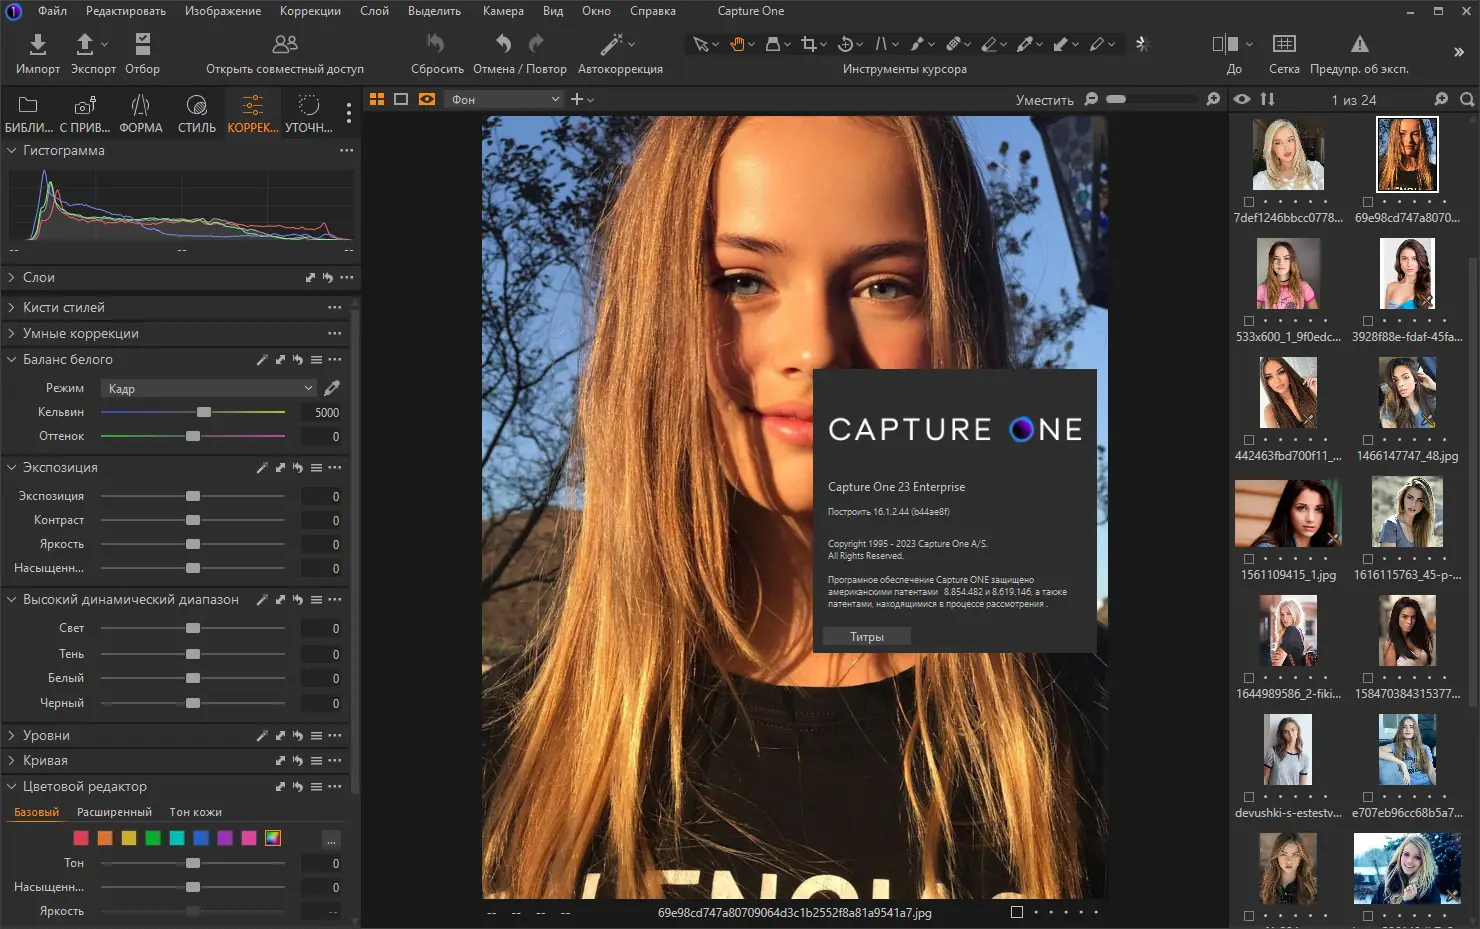
Task: Click the white balance eyedropper picker
Action: (332, 388)
